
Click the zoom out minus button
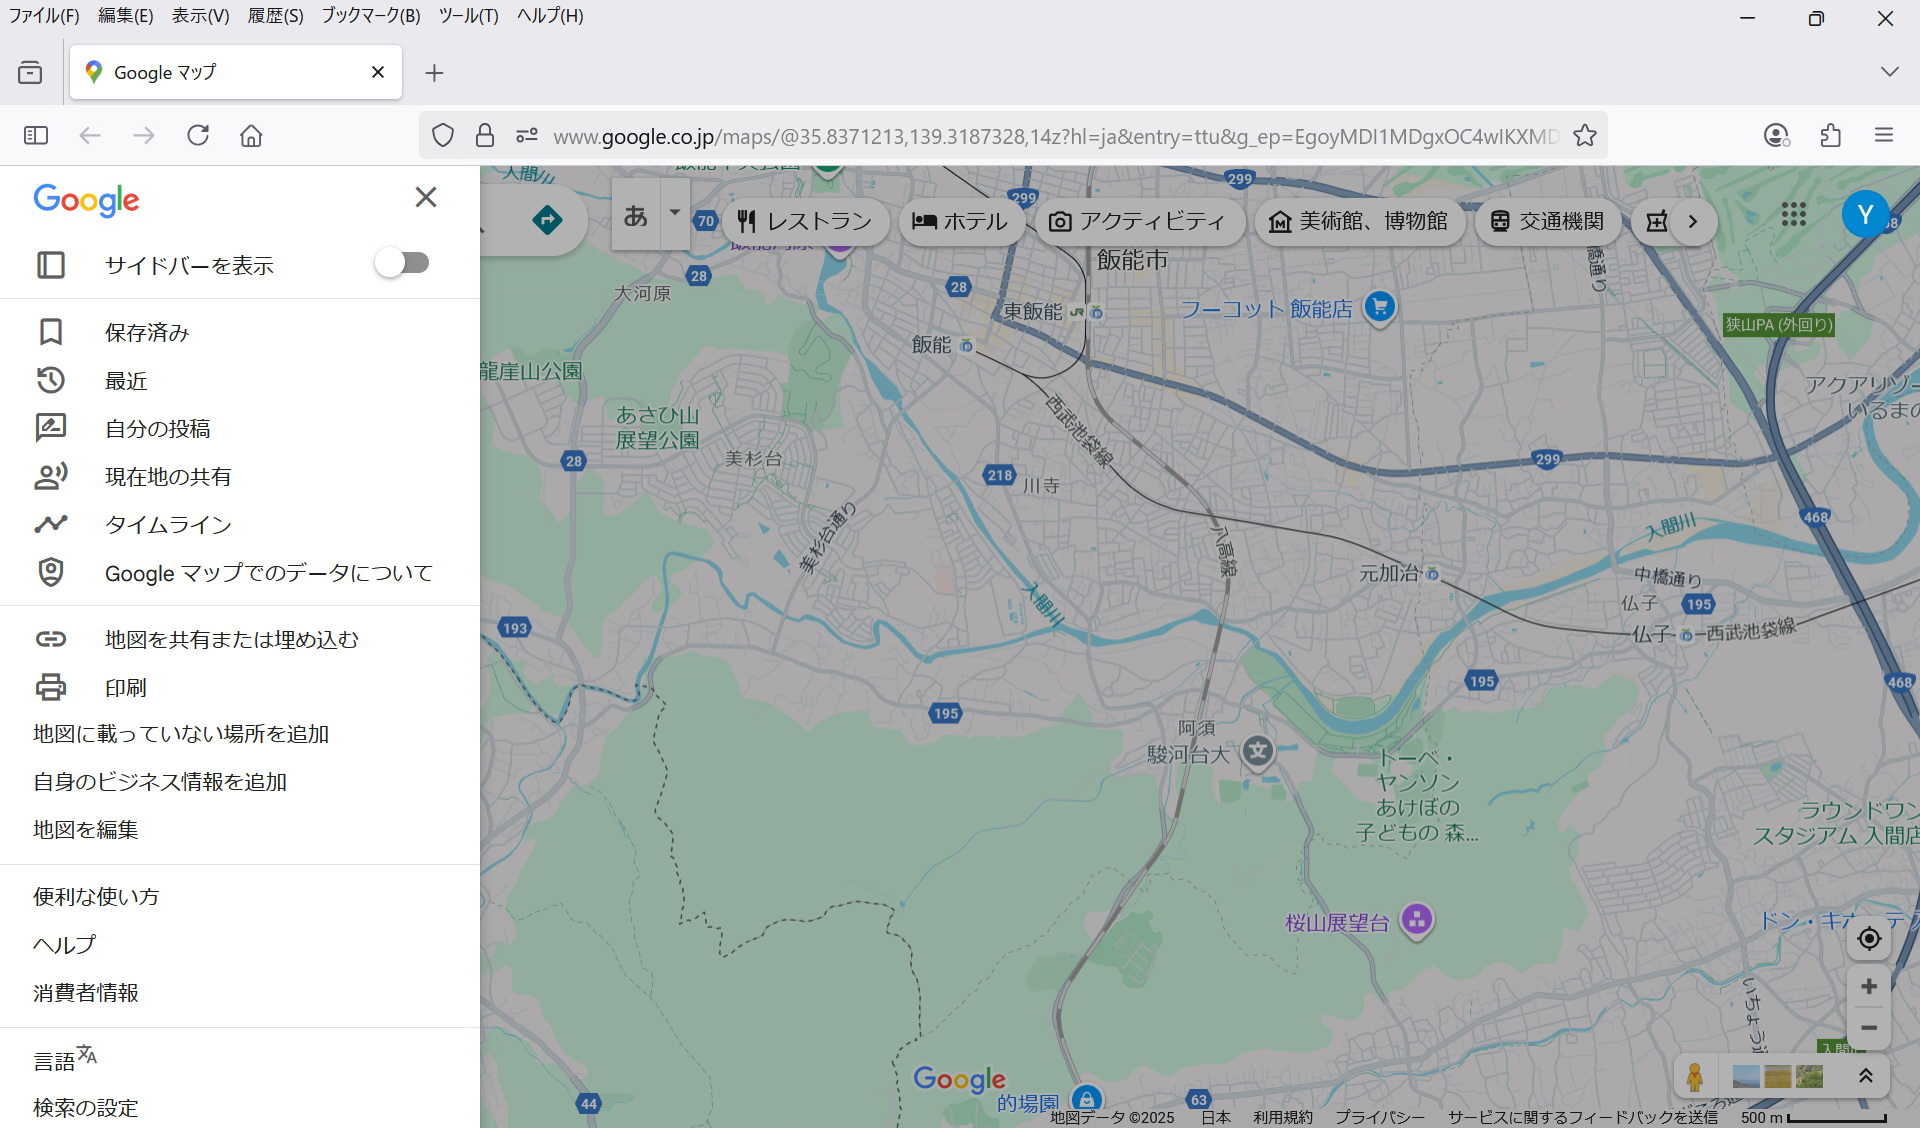click(1868, 1028)
